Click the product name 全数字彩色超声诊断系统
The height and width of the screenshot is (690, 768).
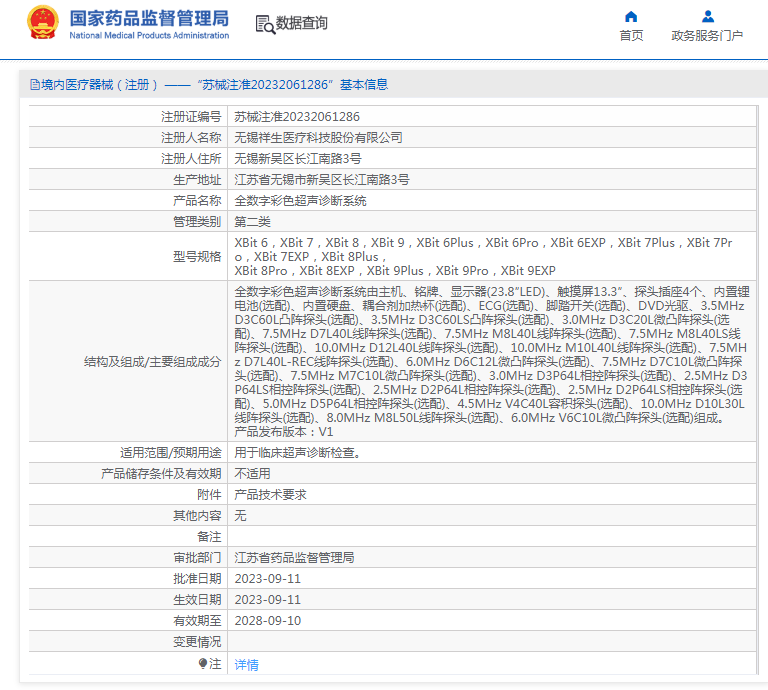click(300, 200)
